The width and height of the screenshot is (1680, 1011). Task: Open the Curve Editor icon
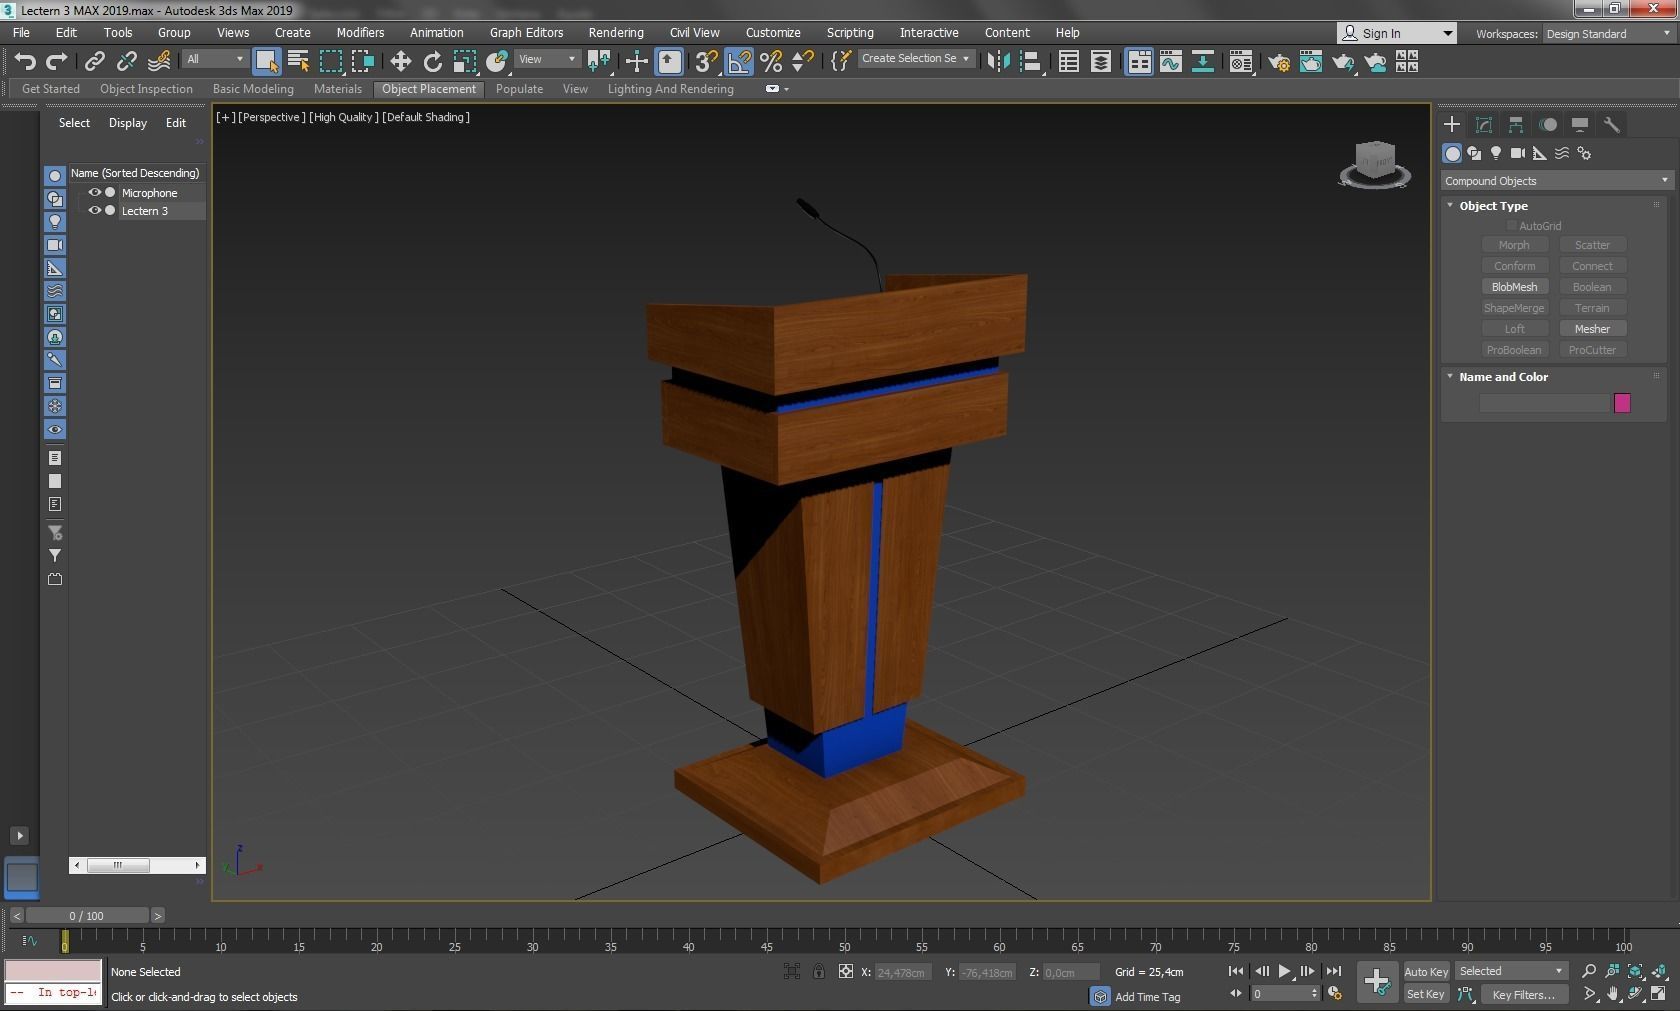[1170, 62]
